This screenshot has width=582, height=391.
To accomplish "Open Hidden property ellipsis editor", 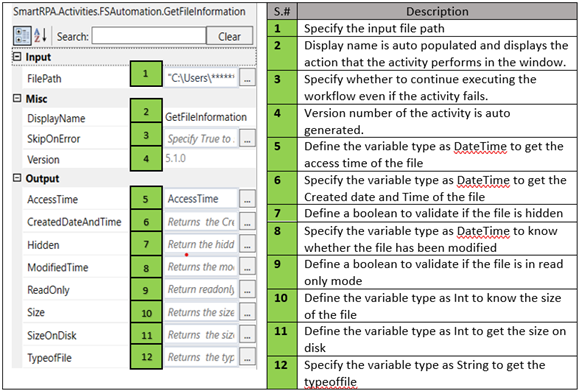I will [247, 244].
